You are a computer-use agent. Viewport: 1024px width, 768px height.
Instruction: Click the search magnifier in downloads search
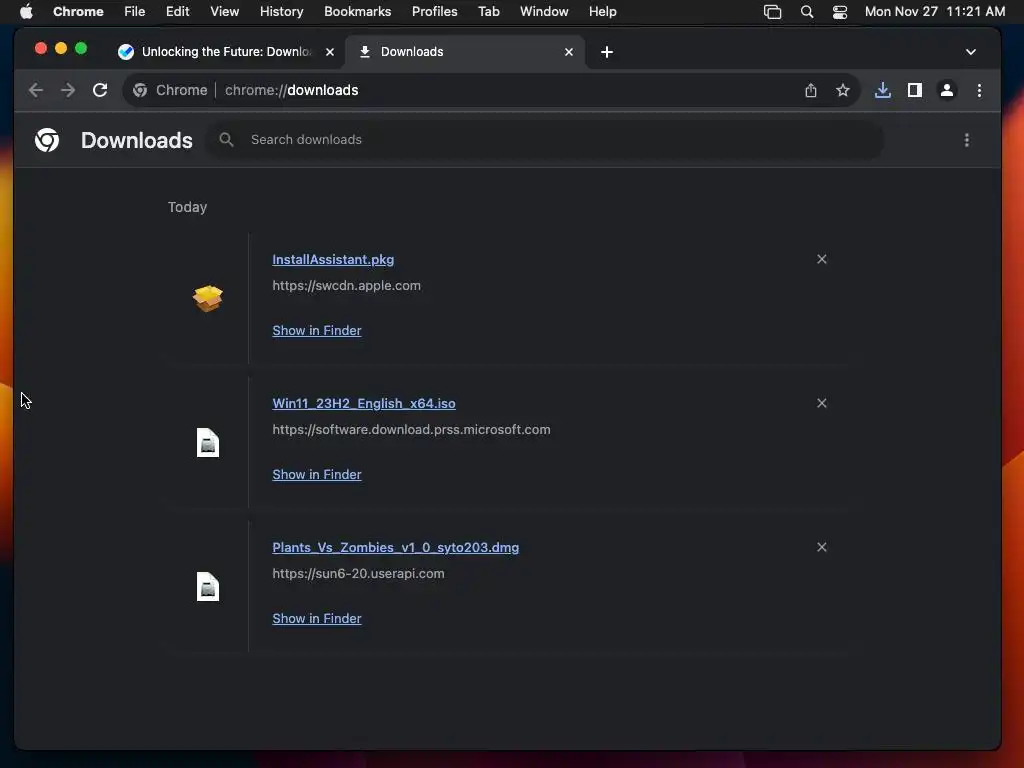[226, 140]
